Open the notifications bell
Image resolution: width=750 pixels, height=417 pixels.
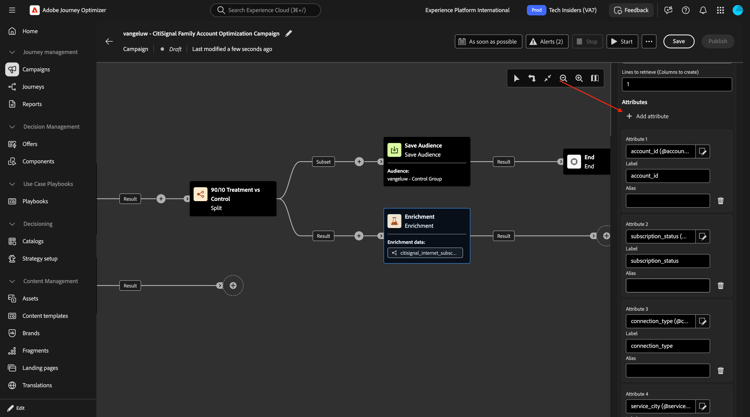[703, 10]
